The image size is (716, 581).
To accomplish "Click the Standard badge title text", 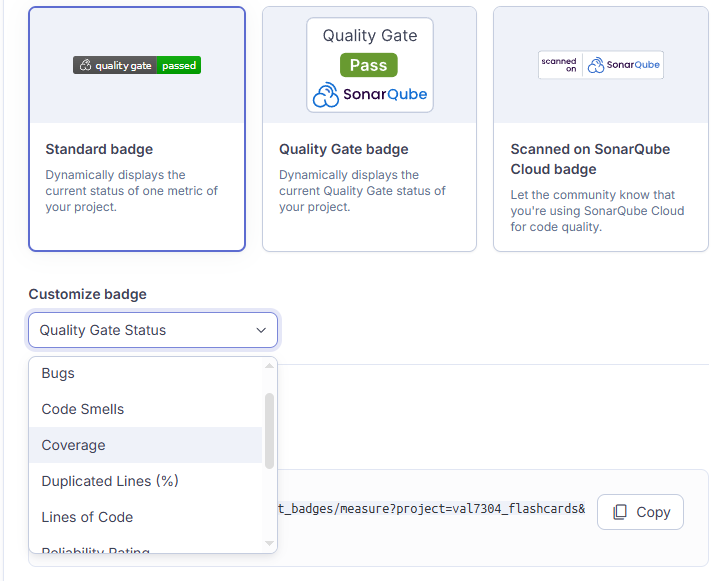I will coord(99,149).
